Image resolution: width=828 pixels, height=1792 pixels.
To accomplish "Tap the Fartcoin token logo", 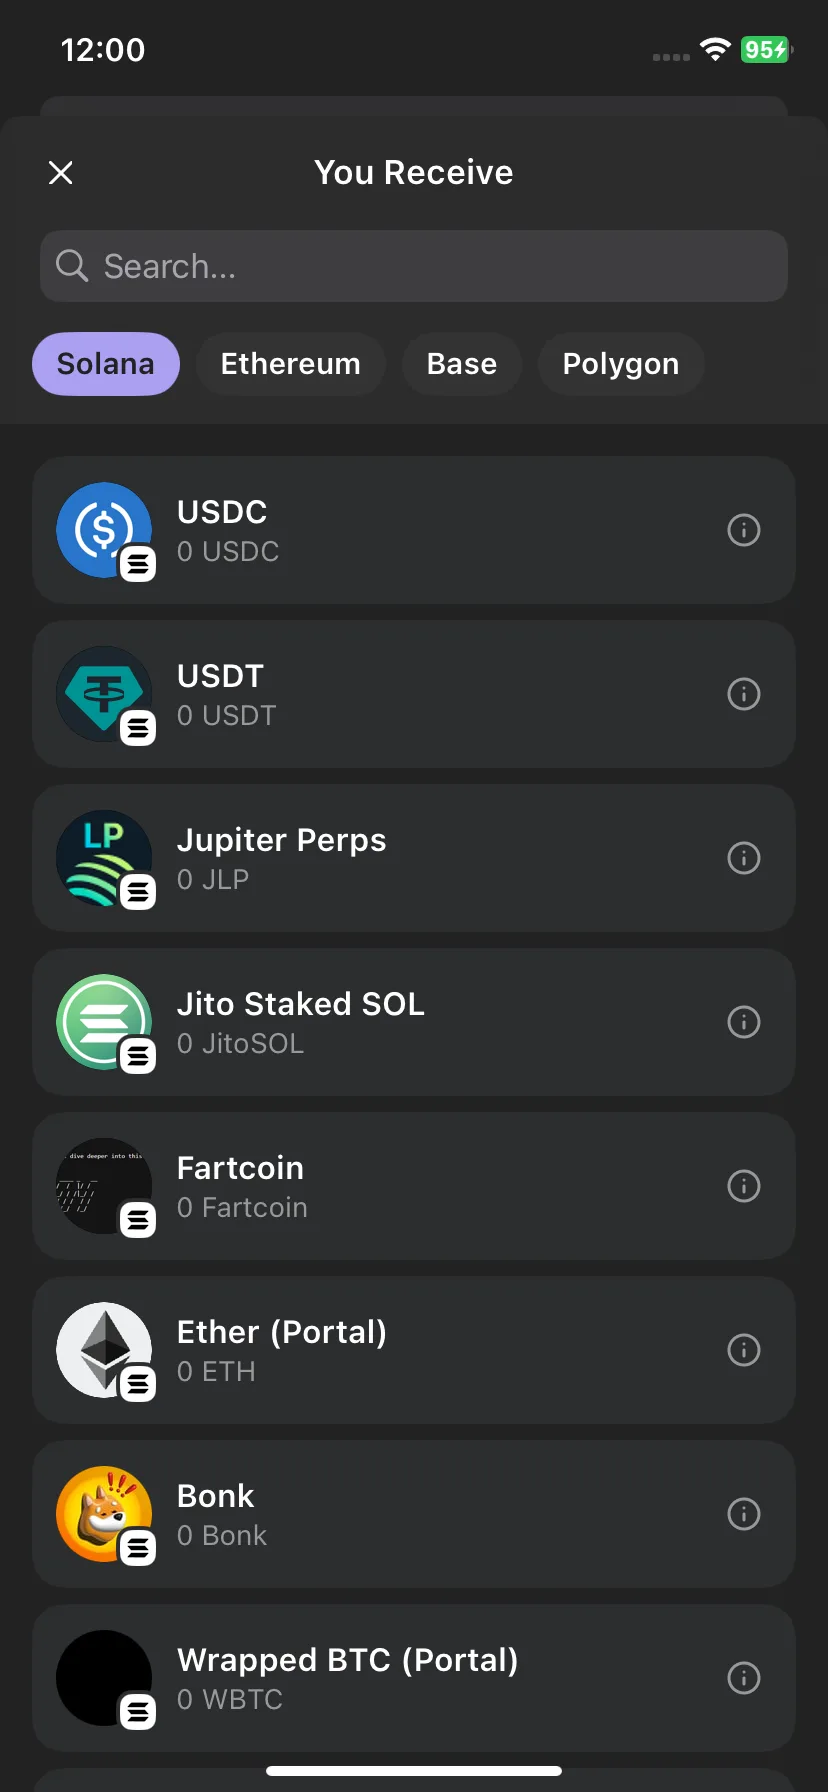I will click(x=104, y=1186).
